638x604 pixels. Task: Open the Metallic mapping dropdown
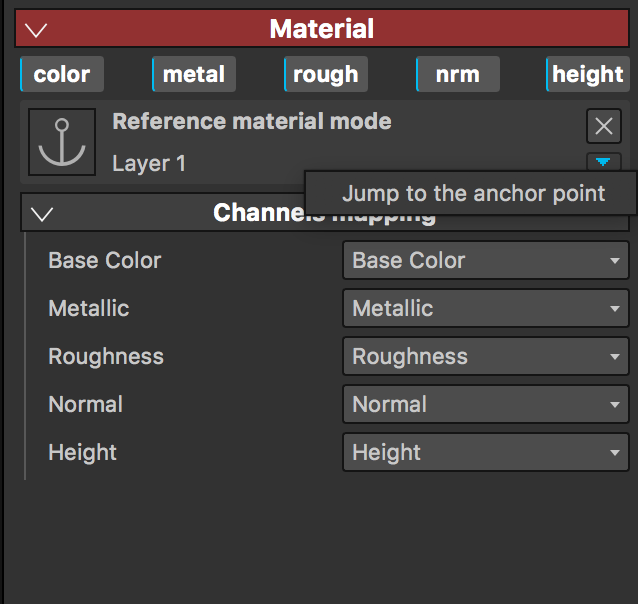click(485, 309)
